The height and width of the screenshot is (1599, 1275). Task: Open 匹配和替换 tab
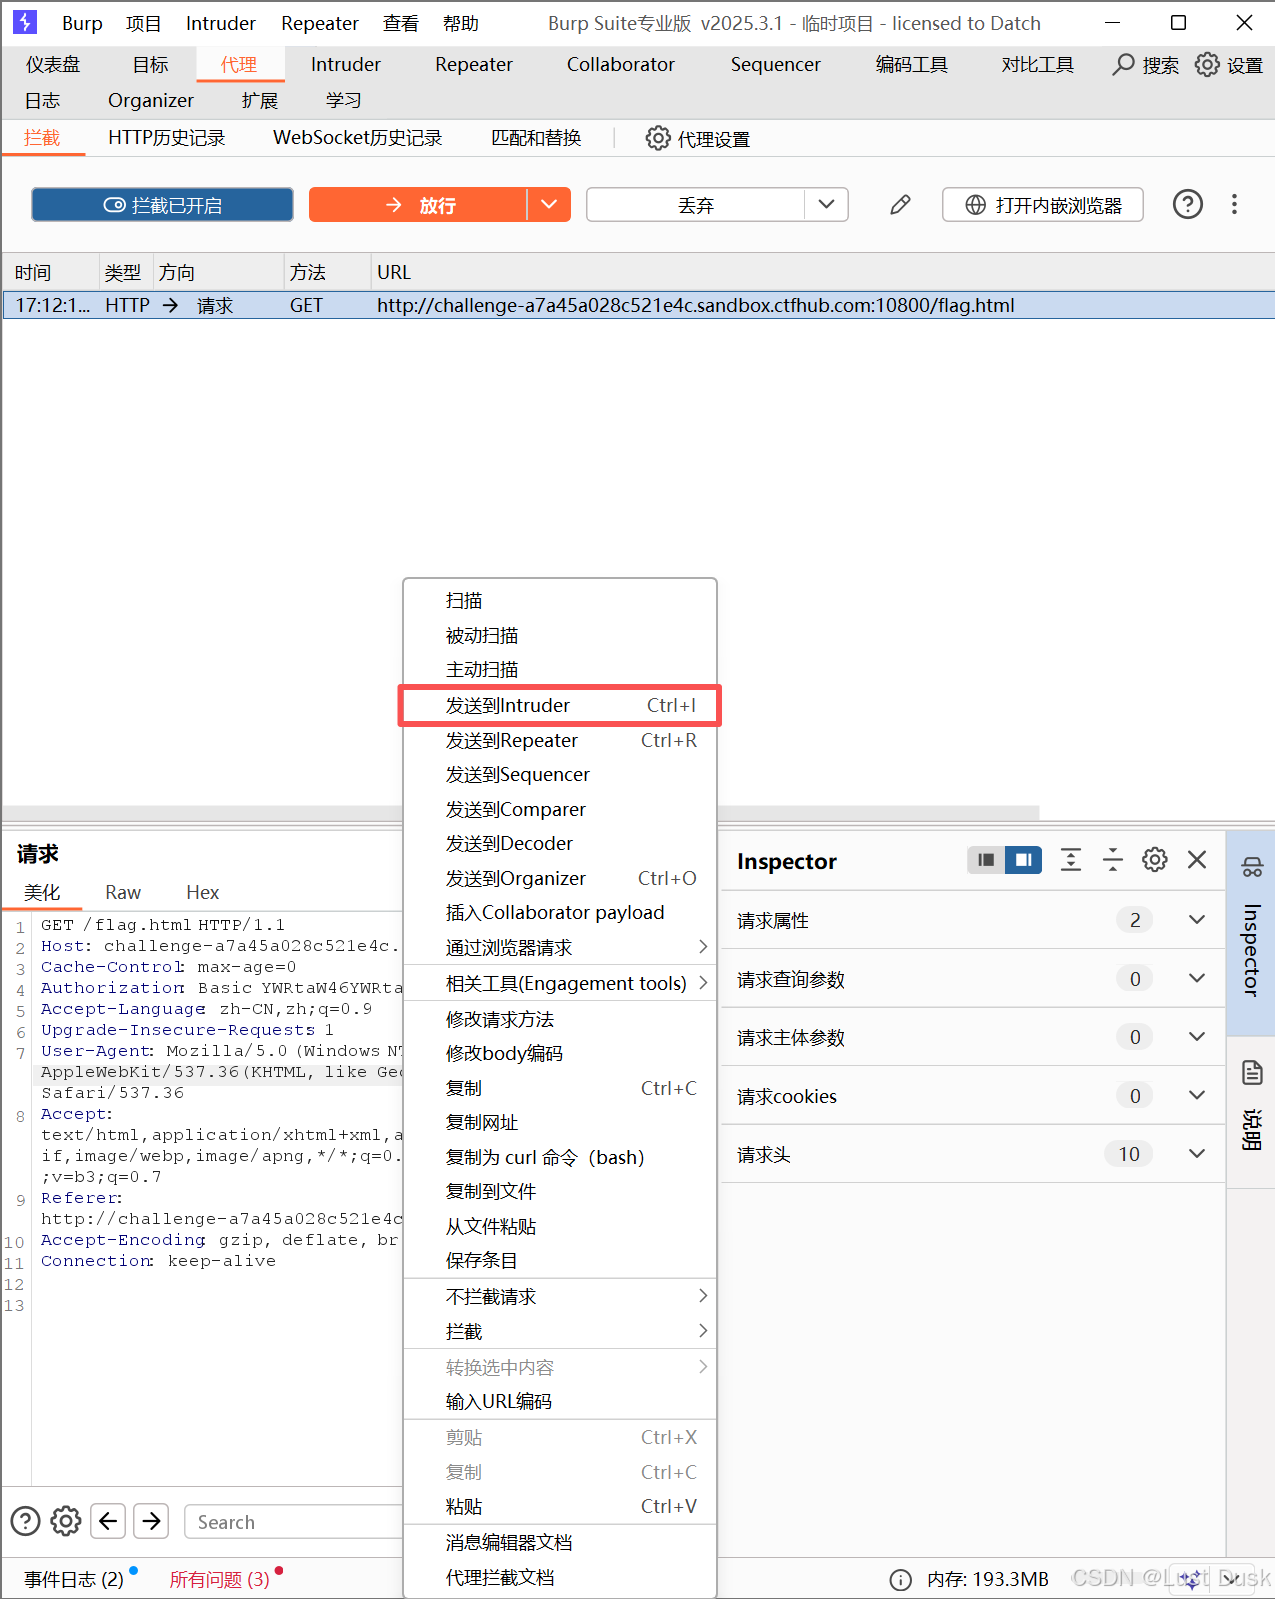pyautogui.click(x=536, y=138)
